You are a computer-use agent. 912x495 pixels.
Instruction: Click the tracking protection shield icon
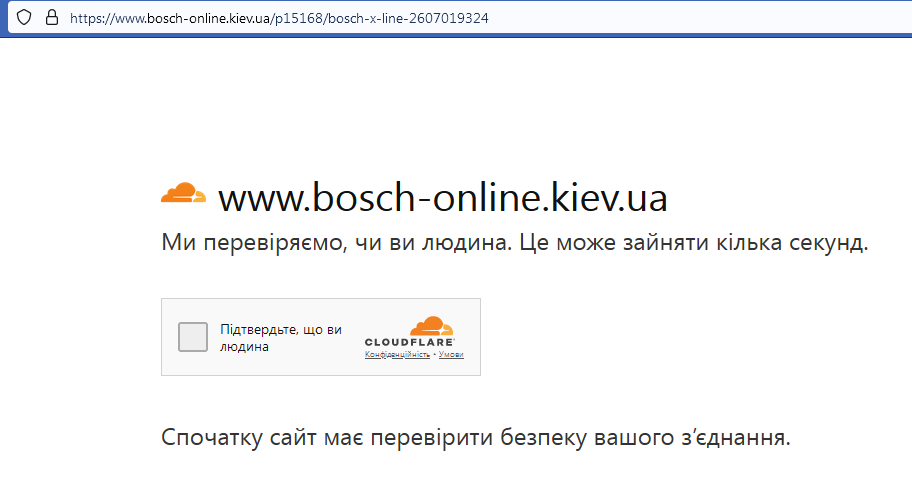24,17
